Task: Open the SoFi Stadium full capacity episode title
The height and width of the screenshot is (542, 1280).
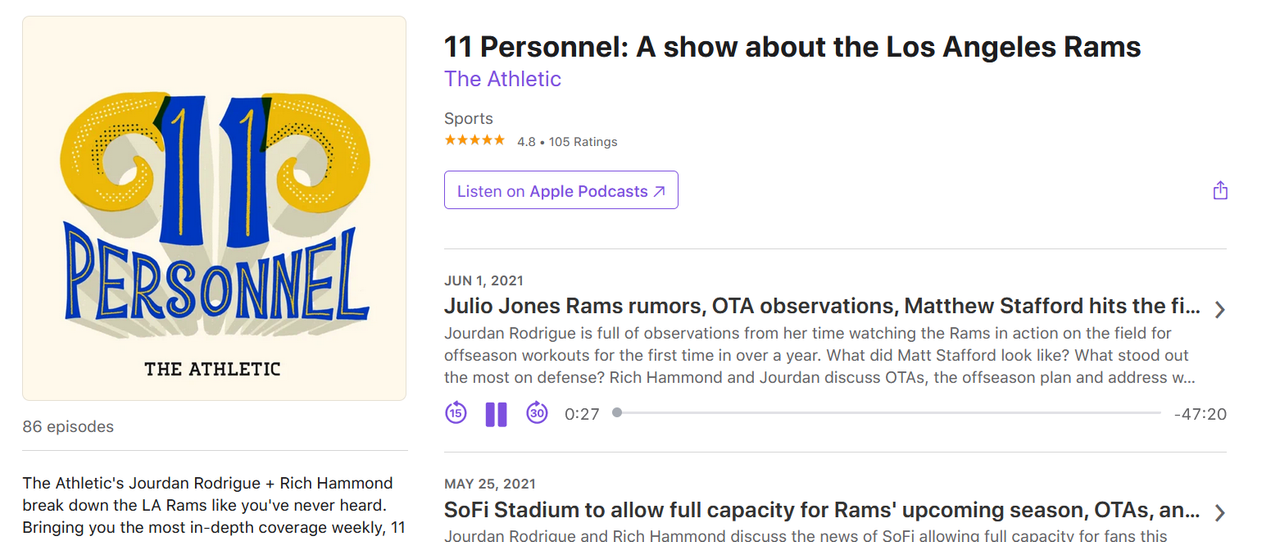Action: tap(823, 510)
